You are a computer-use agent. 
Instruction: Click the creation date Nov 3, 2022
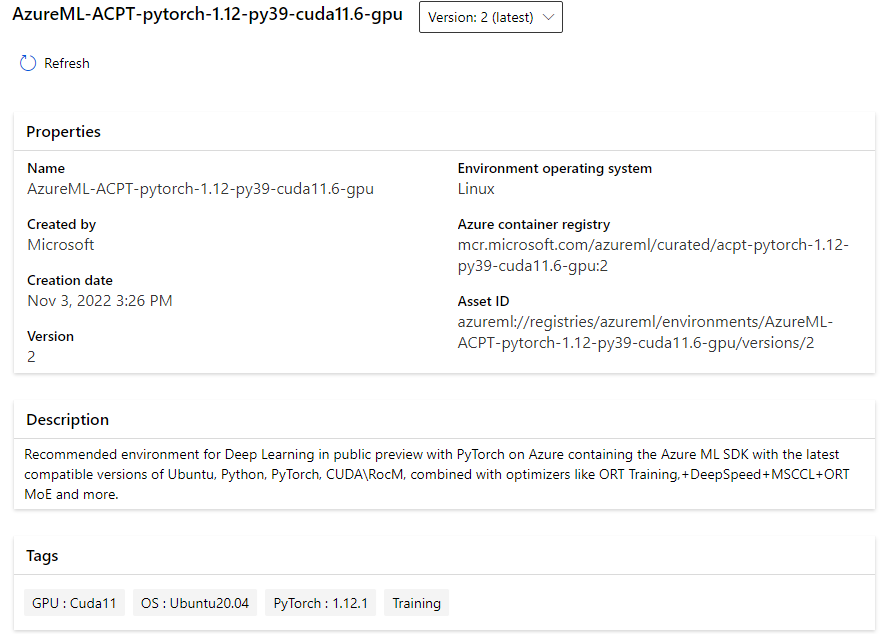pos(100,300)
